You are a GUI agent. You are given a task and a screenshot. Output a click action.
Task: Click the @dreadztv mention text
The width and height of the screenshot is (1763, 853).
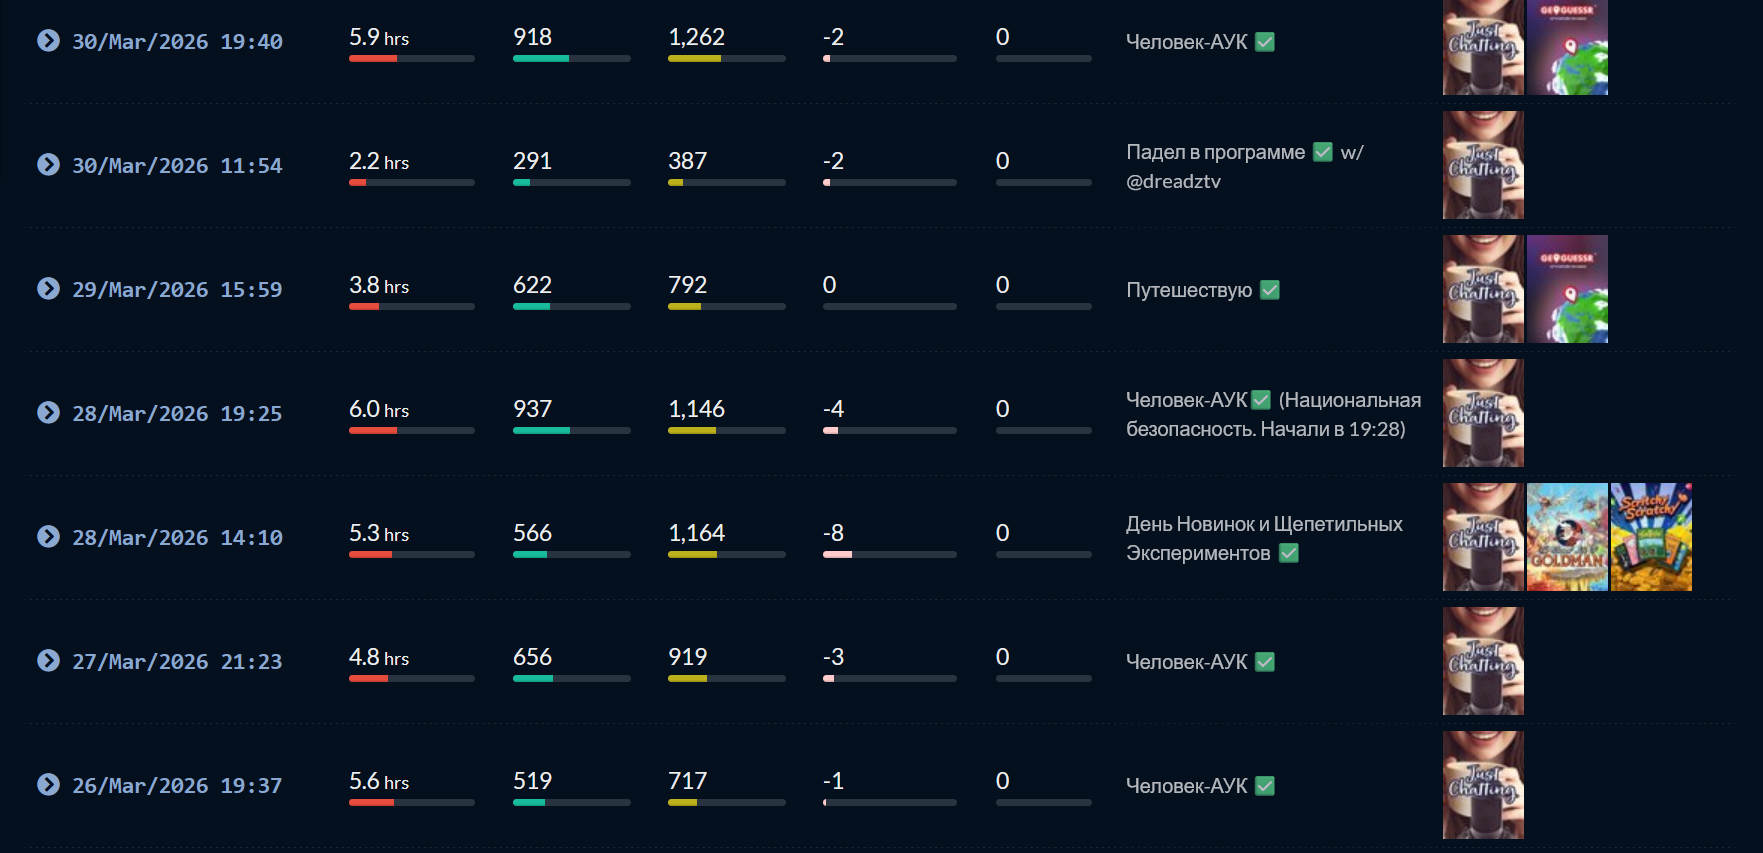click(x=1174, y=181)
